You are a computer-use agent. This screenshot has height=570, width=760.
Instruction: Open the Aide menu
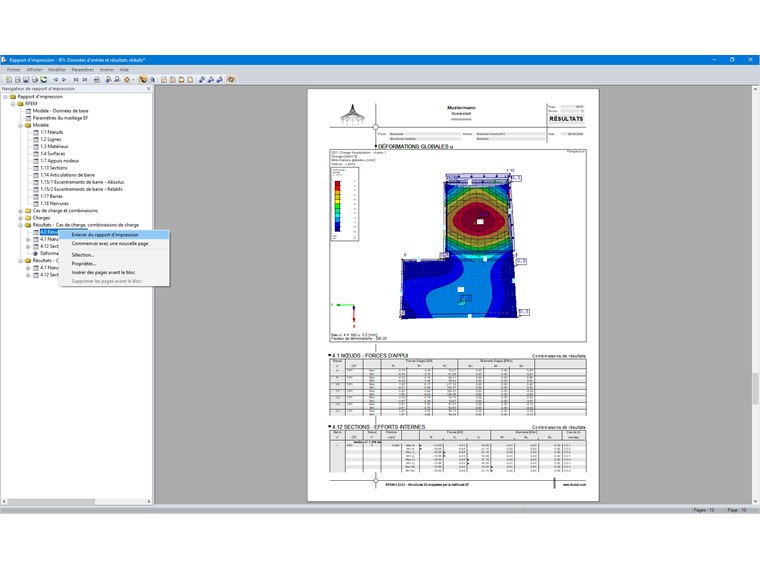coord(124,70)
